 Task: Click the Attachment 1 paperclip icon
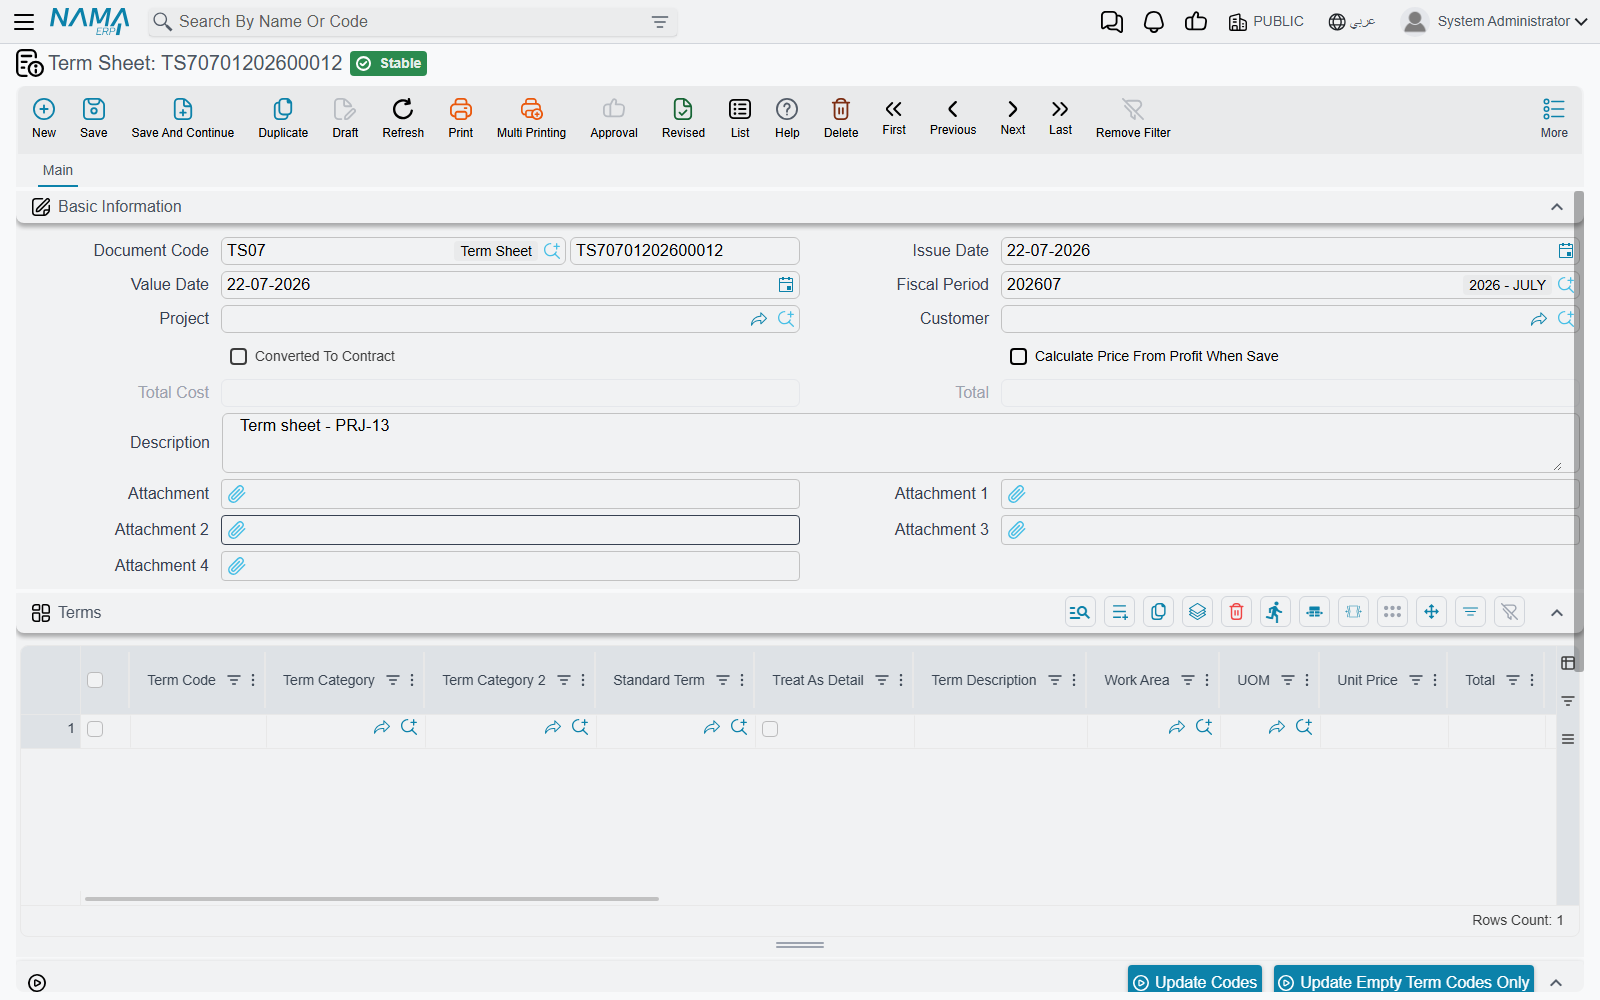coord(1017,494)
